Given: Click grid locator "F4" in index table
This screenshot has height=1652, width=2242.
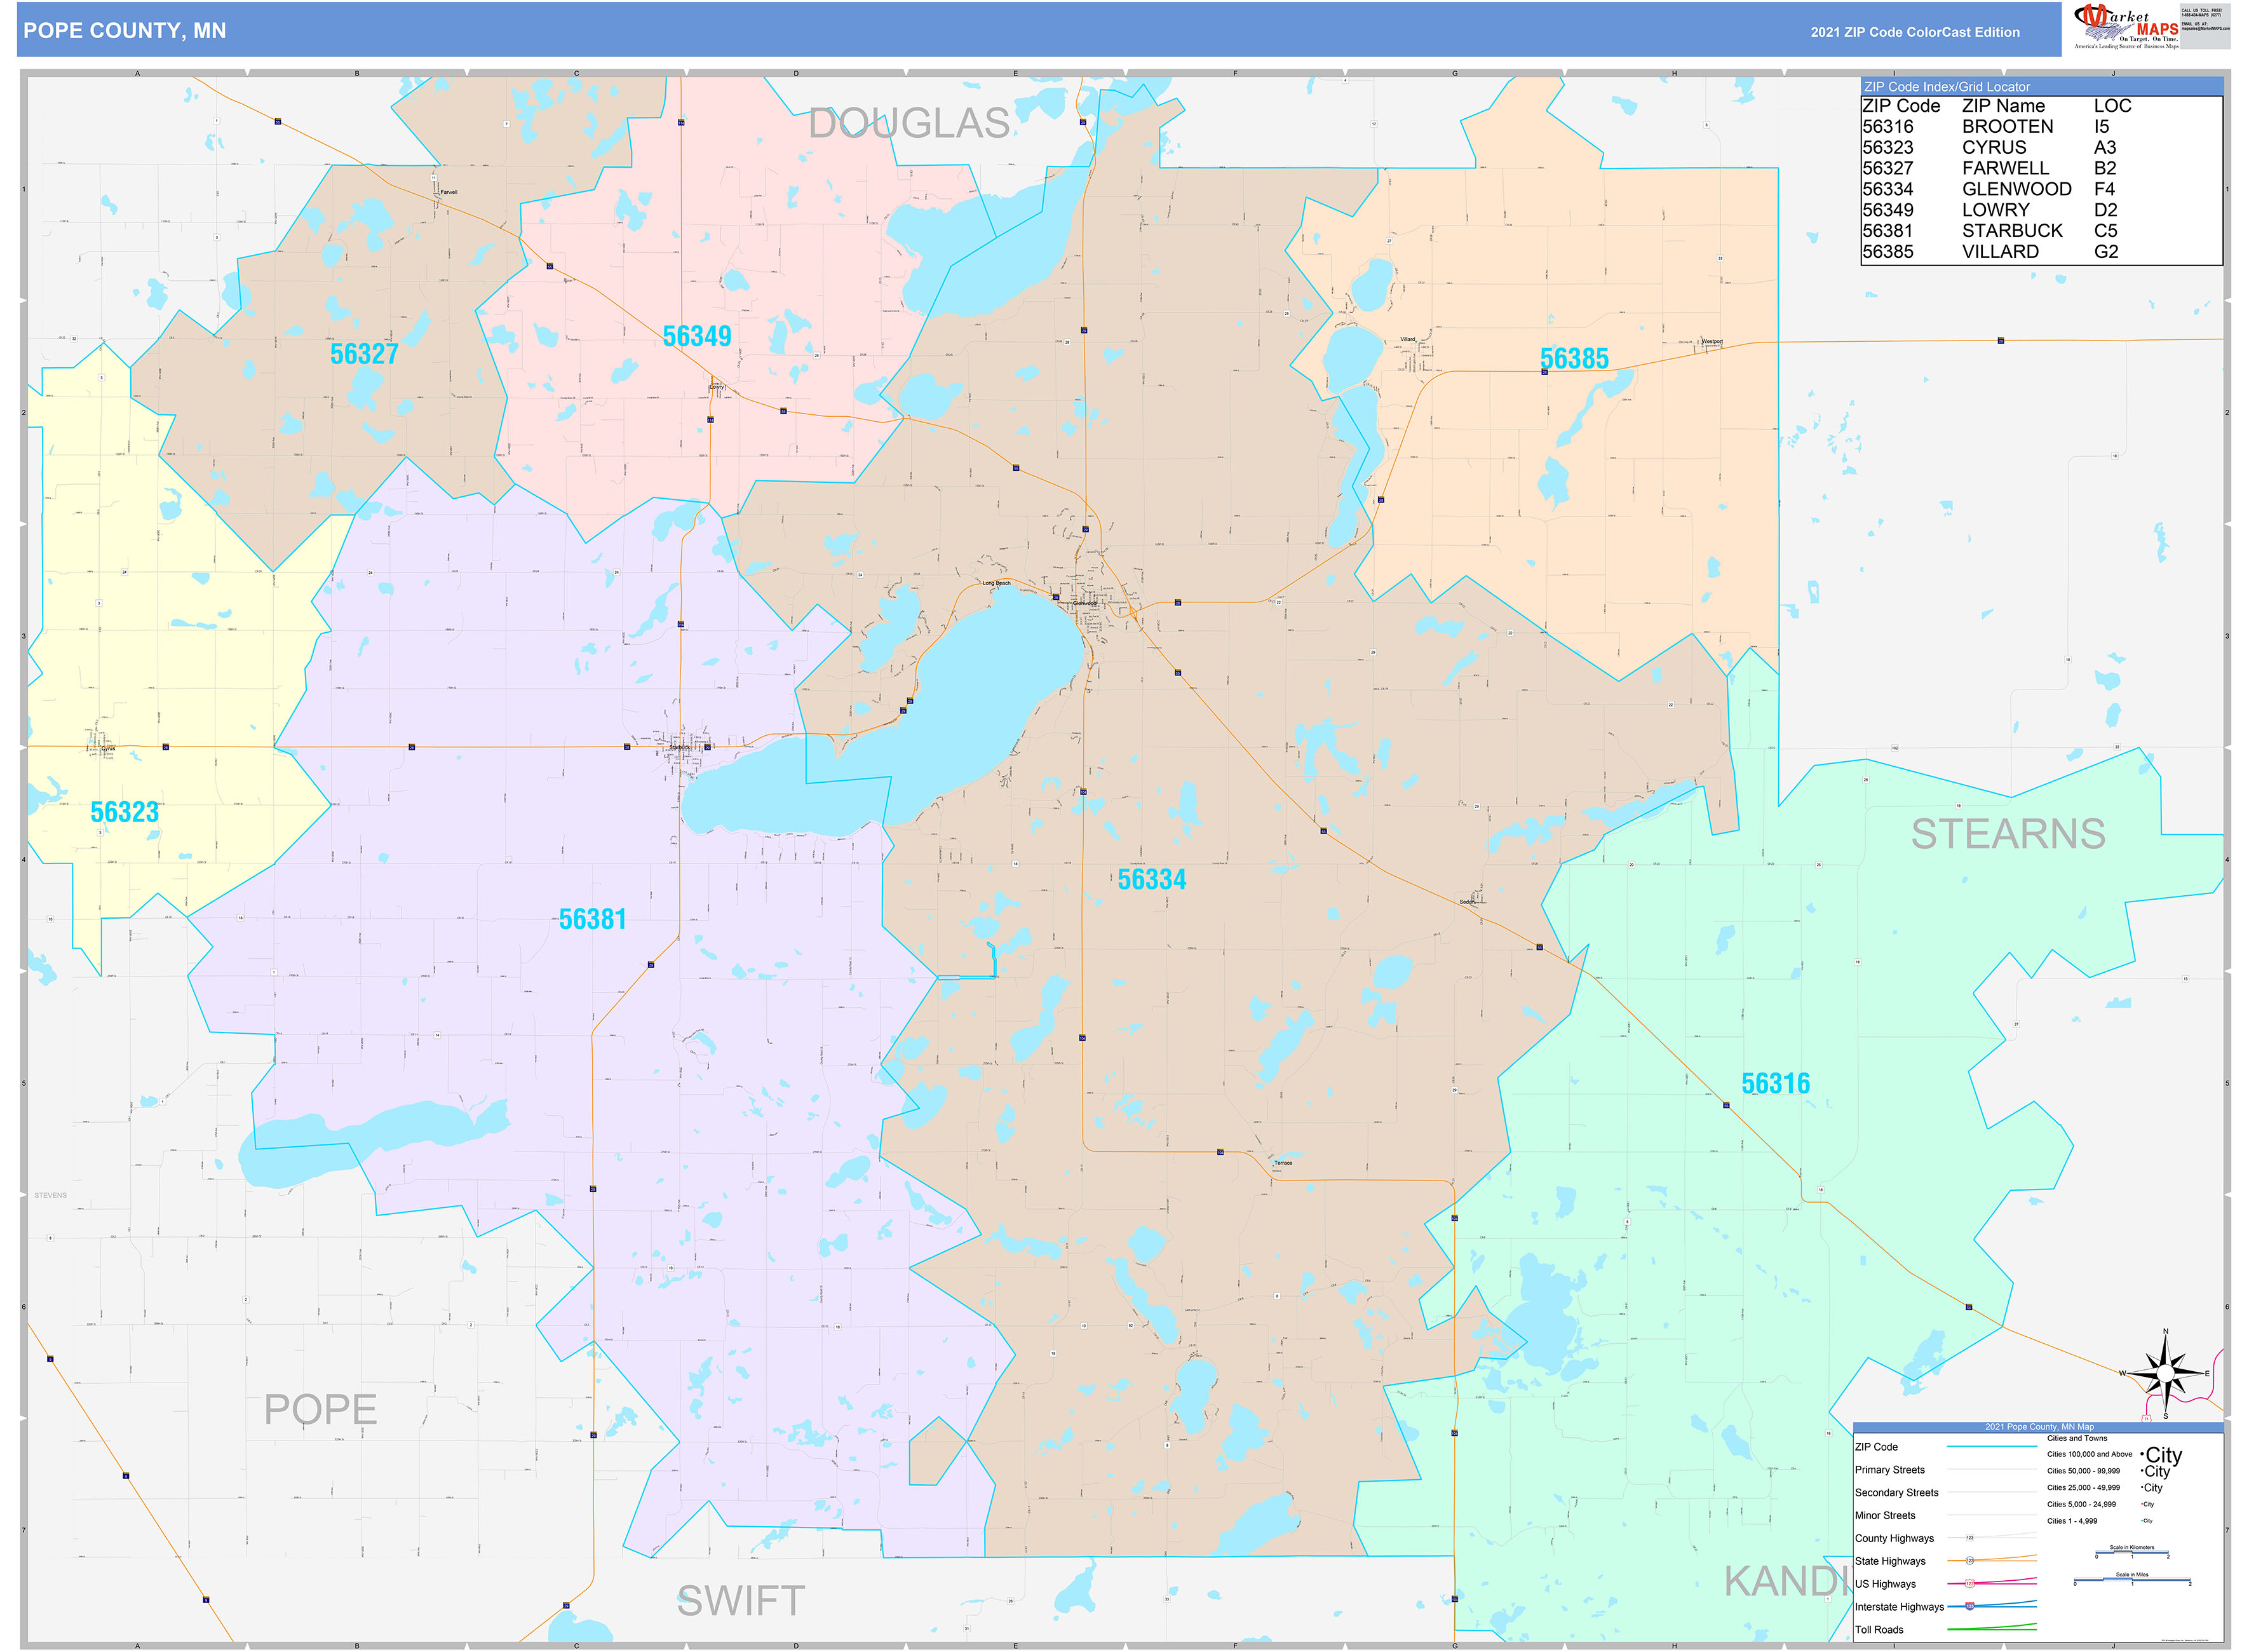Looking at the screenshot, I should 2105,189.
